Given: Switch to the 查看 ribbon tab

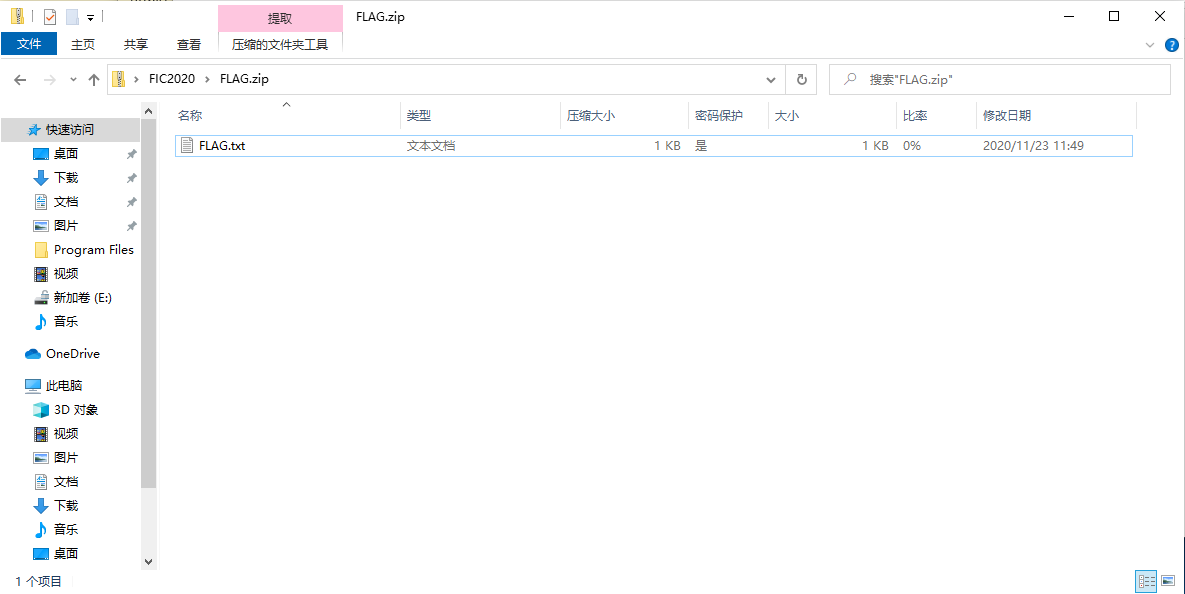Looking at the screenshot, I should tap(189, 44).
